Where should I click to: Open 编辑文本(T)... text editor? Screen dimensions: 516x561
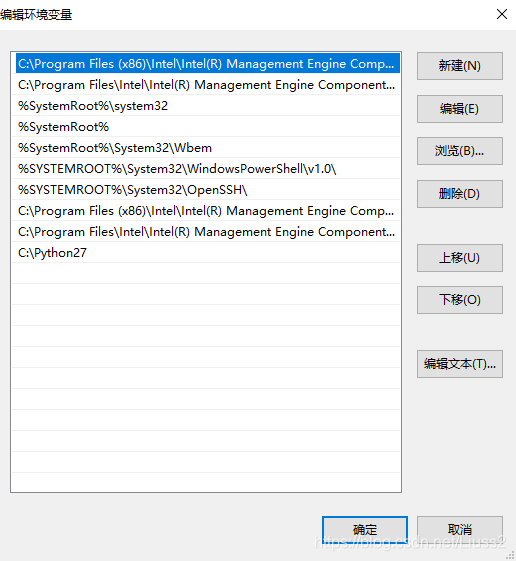[459, 364]
